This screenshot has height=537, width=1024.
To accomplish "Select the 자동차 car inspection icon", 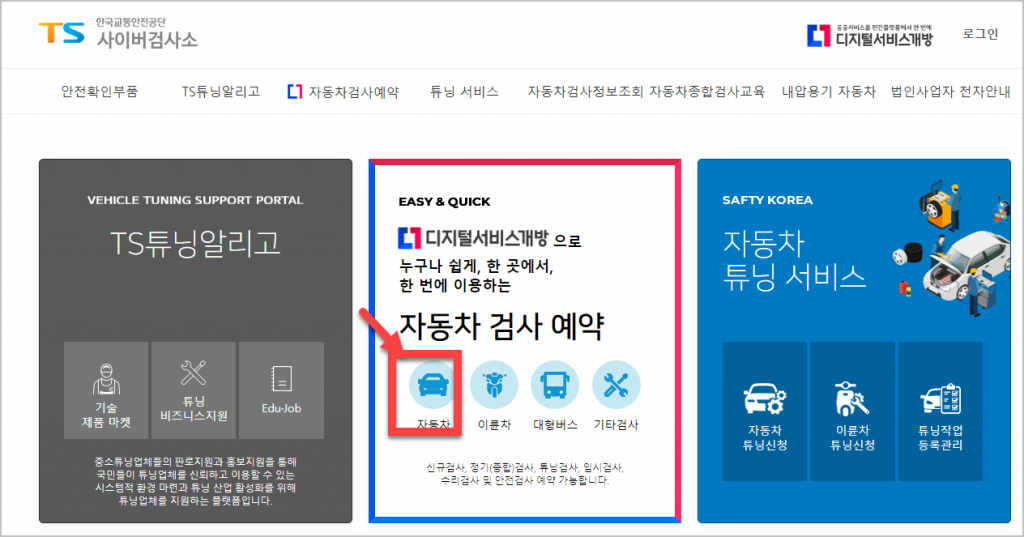I will pyautogui.click(x=433, y=385).
